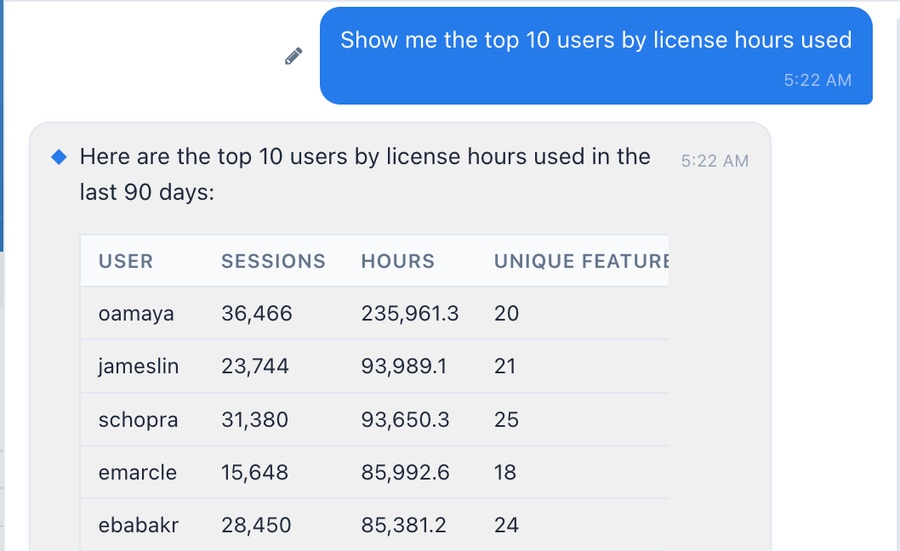900x551 pixels.
Task: Click unique features value 18 for emarcle
Action: coord(505,472)
